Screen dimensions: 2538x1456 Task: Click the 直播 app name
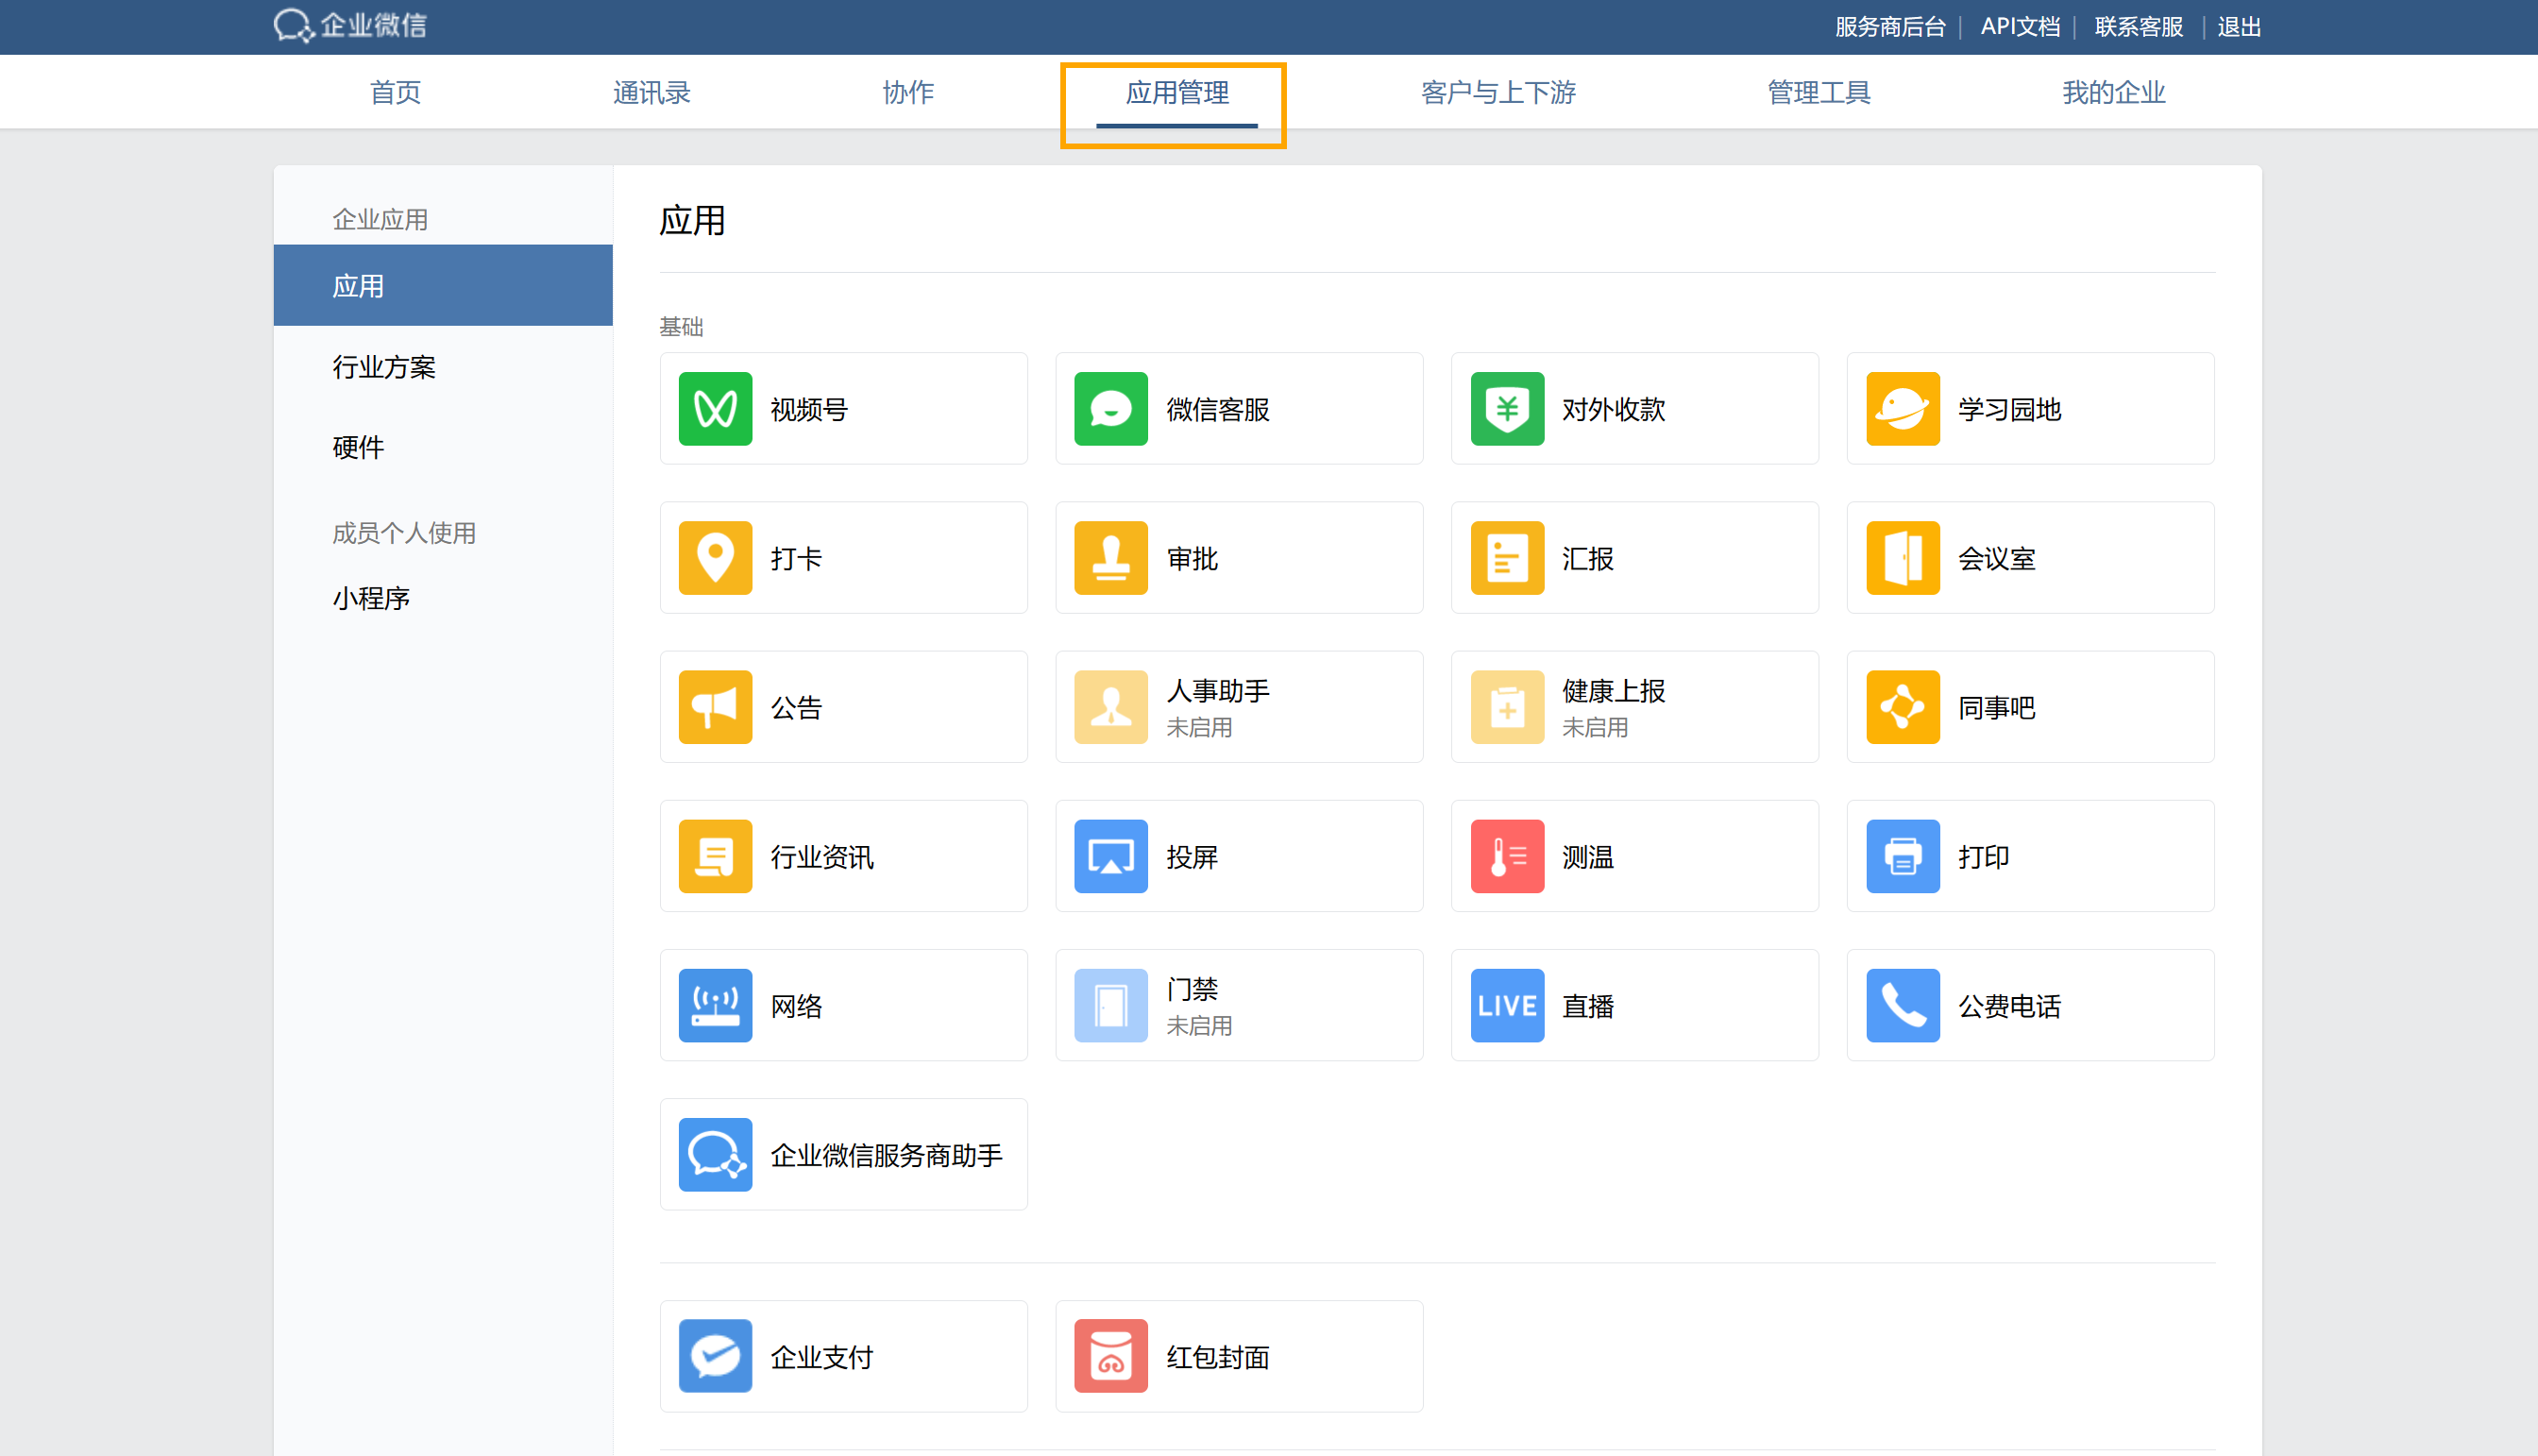1588,1005
